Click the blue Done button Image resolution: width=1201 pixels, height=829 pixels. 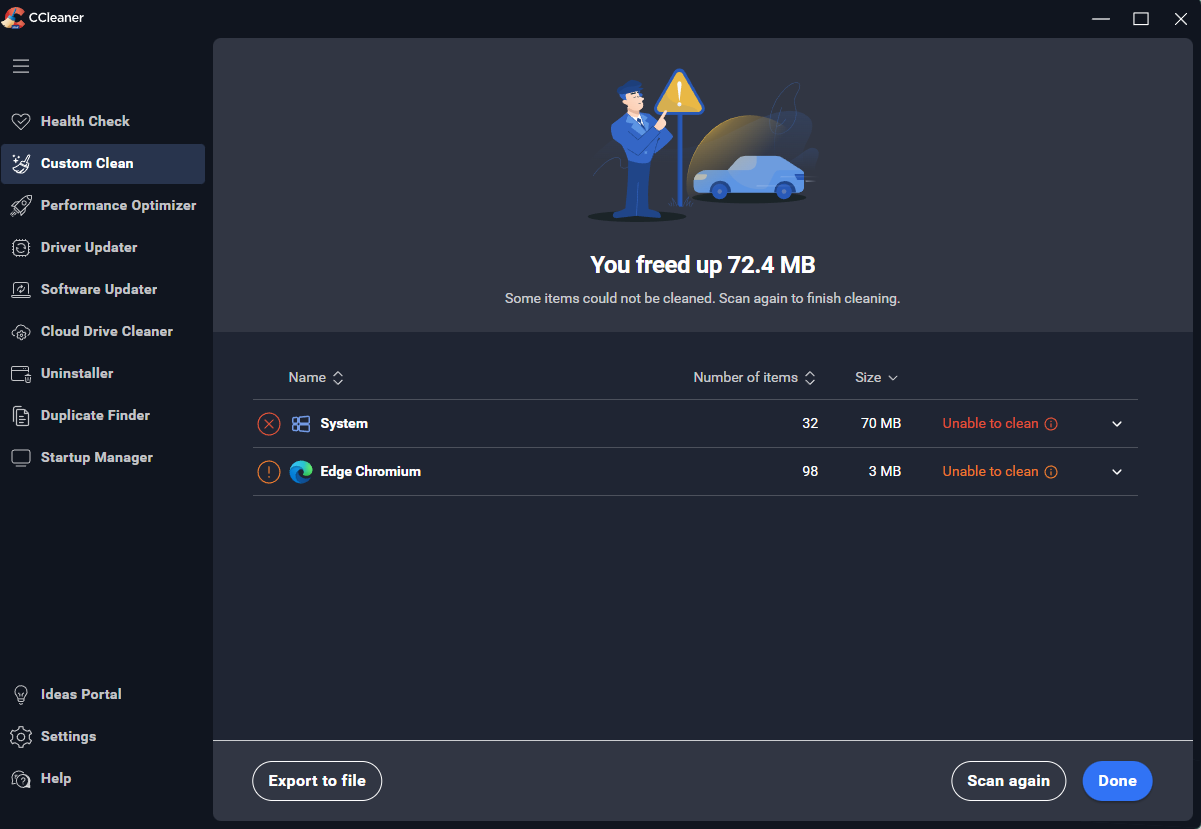point(1117,781)
